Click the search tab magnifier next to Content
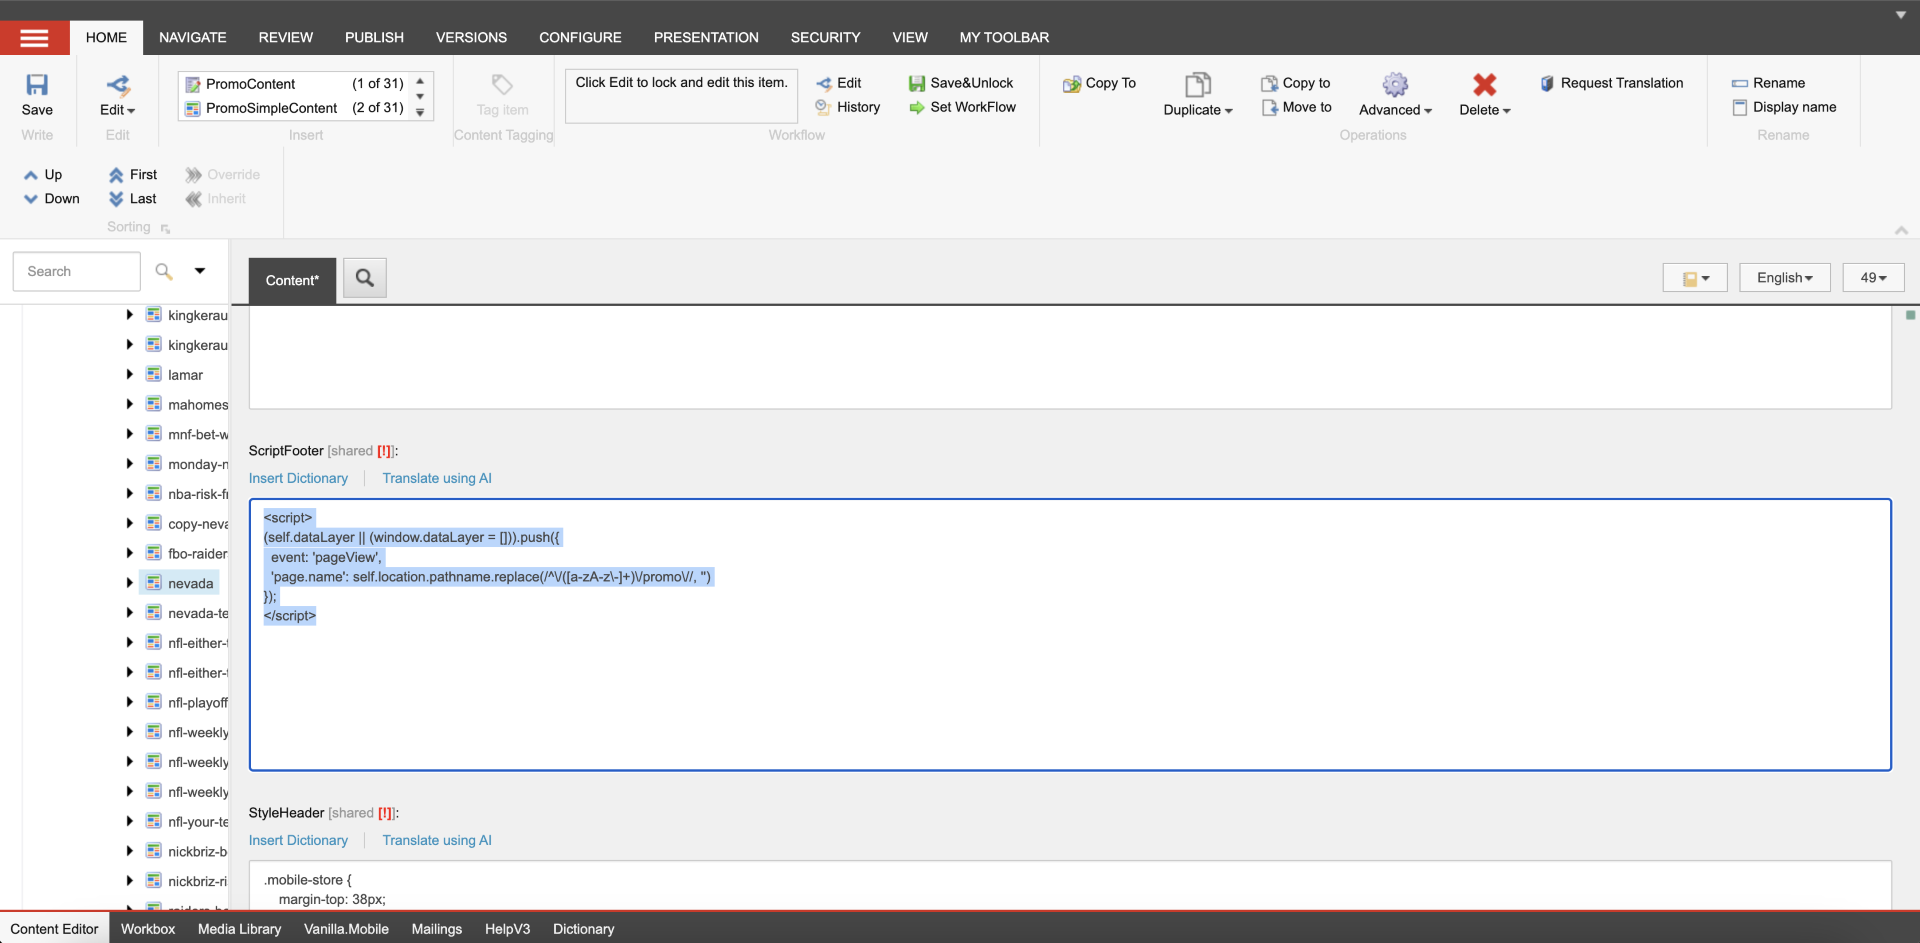Screen dimensions: 1920x943 tap(365, 278)
